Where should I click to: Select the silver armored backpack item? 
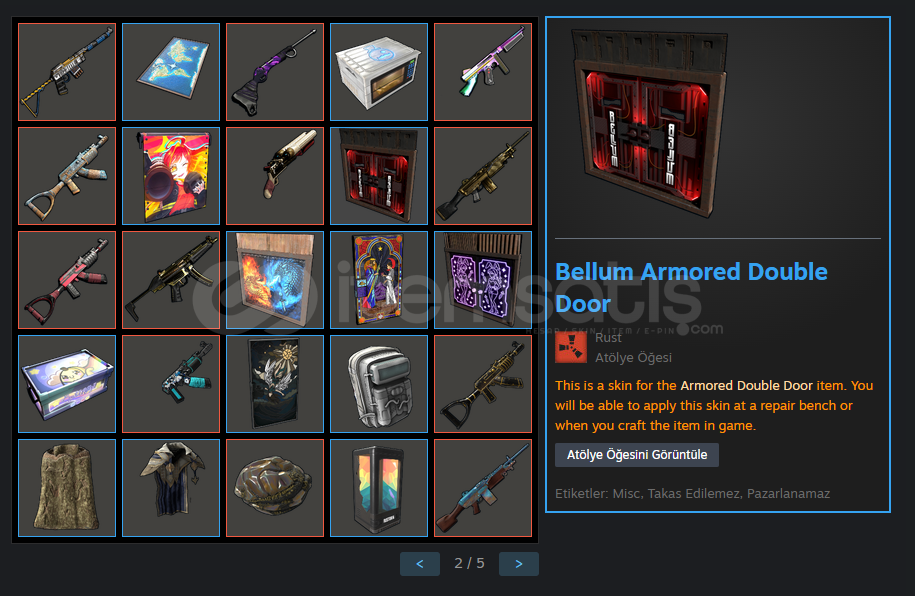pyautogui.click(x=379, y=384)
